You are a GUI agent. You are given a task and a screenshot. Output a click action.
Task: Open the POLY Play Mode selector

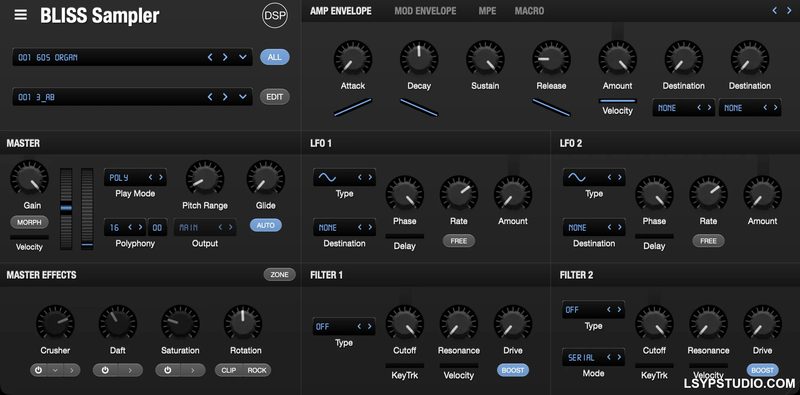(x=135, y=178)
